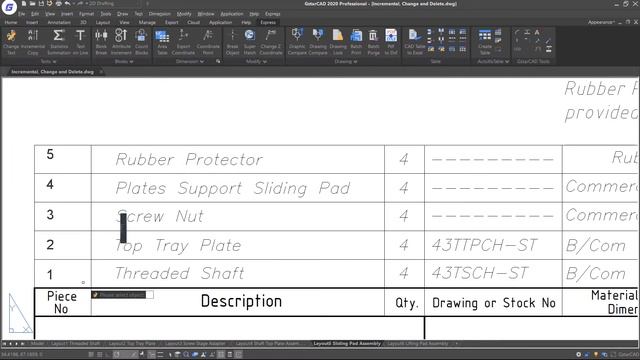Screen dimensions: 640x360
Task: Select the Block Break tool
Action: tap(101, 42)
